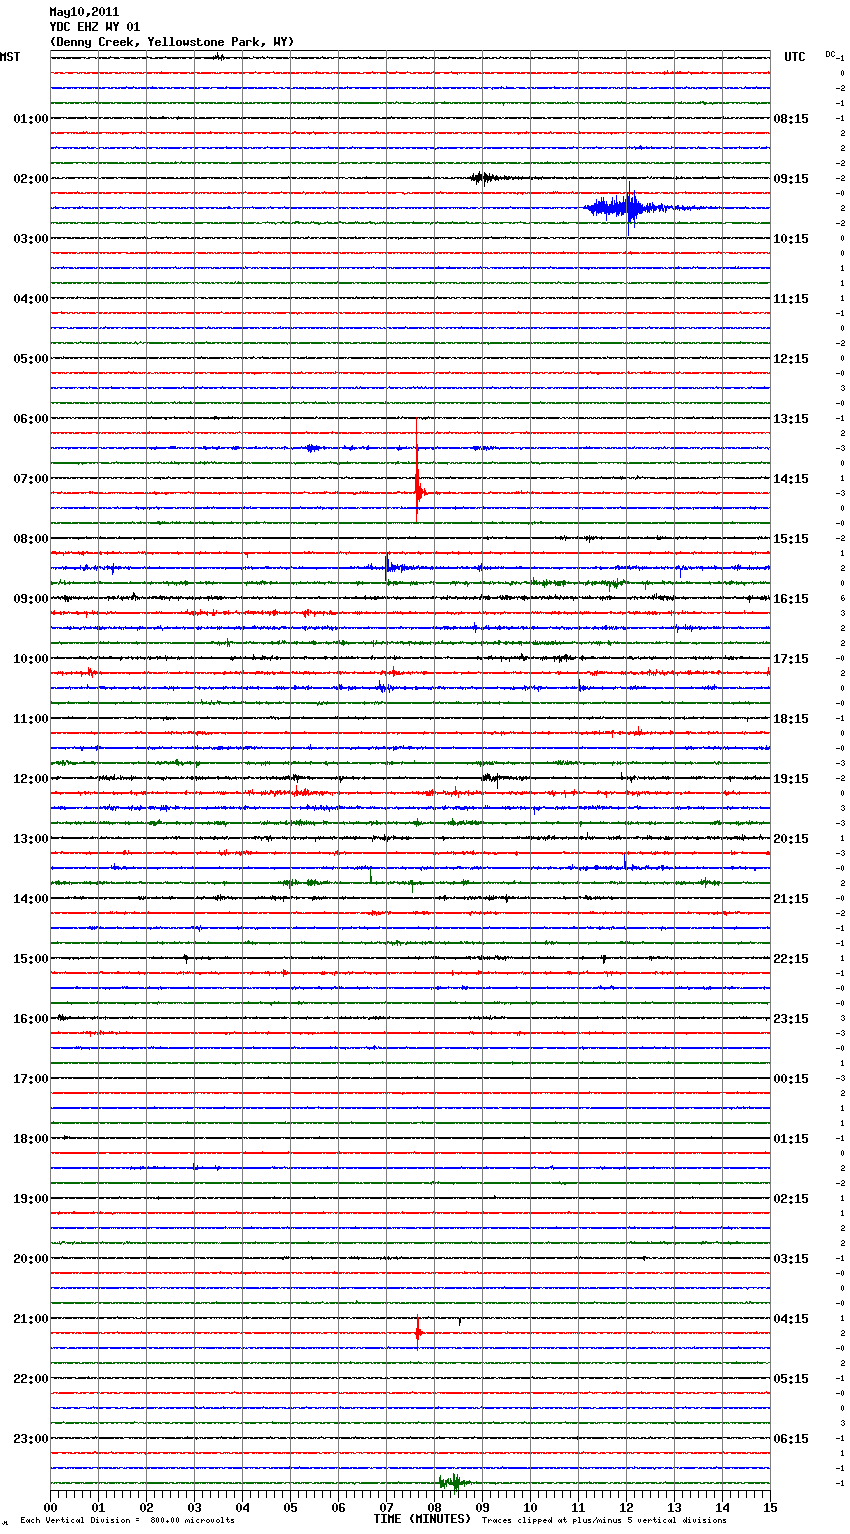Click the 00 tick on the minutes axis
This screenshot has height=1534, width=850.
point(50,1506)
